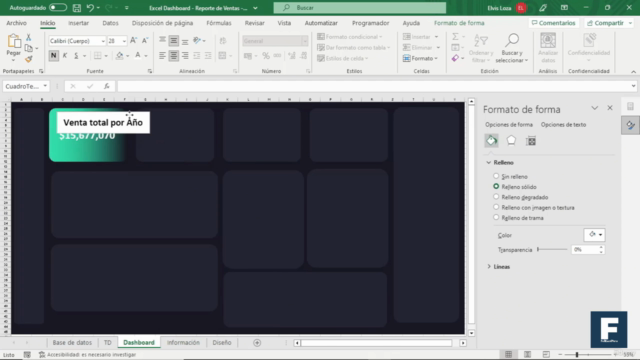Open the Name Box dropdown
Screen dimensions: 640x360
[45, 86]
